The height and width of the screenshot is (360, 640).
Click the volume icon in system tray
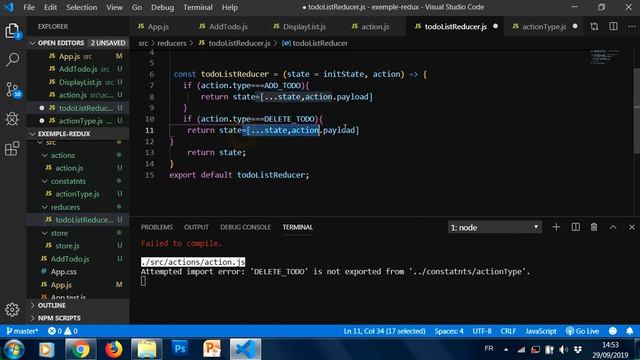(564, 349)
